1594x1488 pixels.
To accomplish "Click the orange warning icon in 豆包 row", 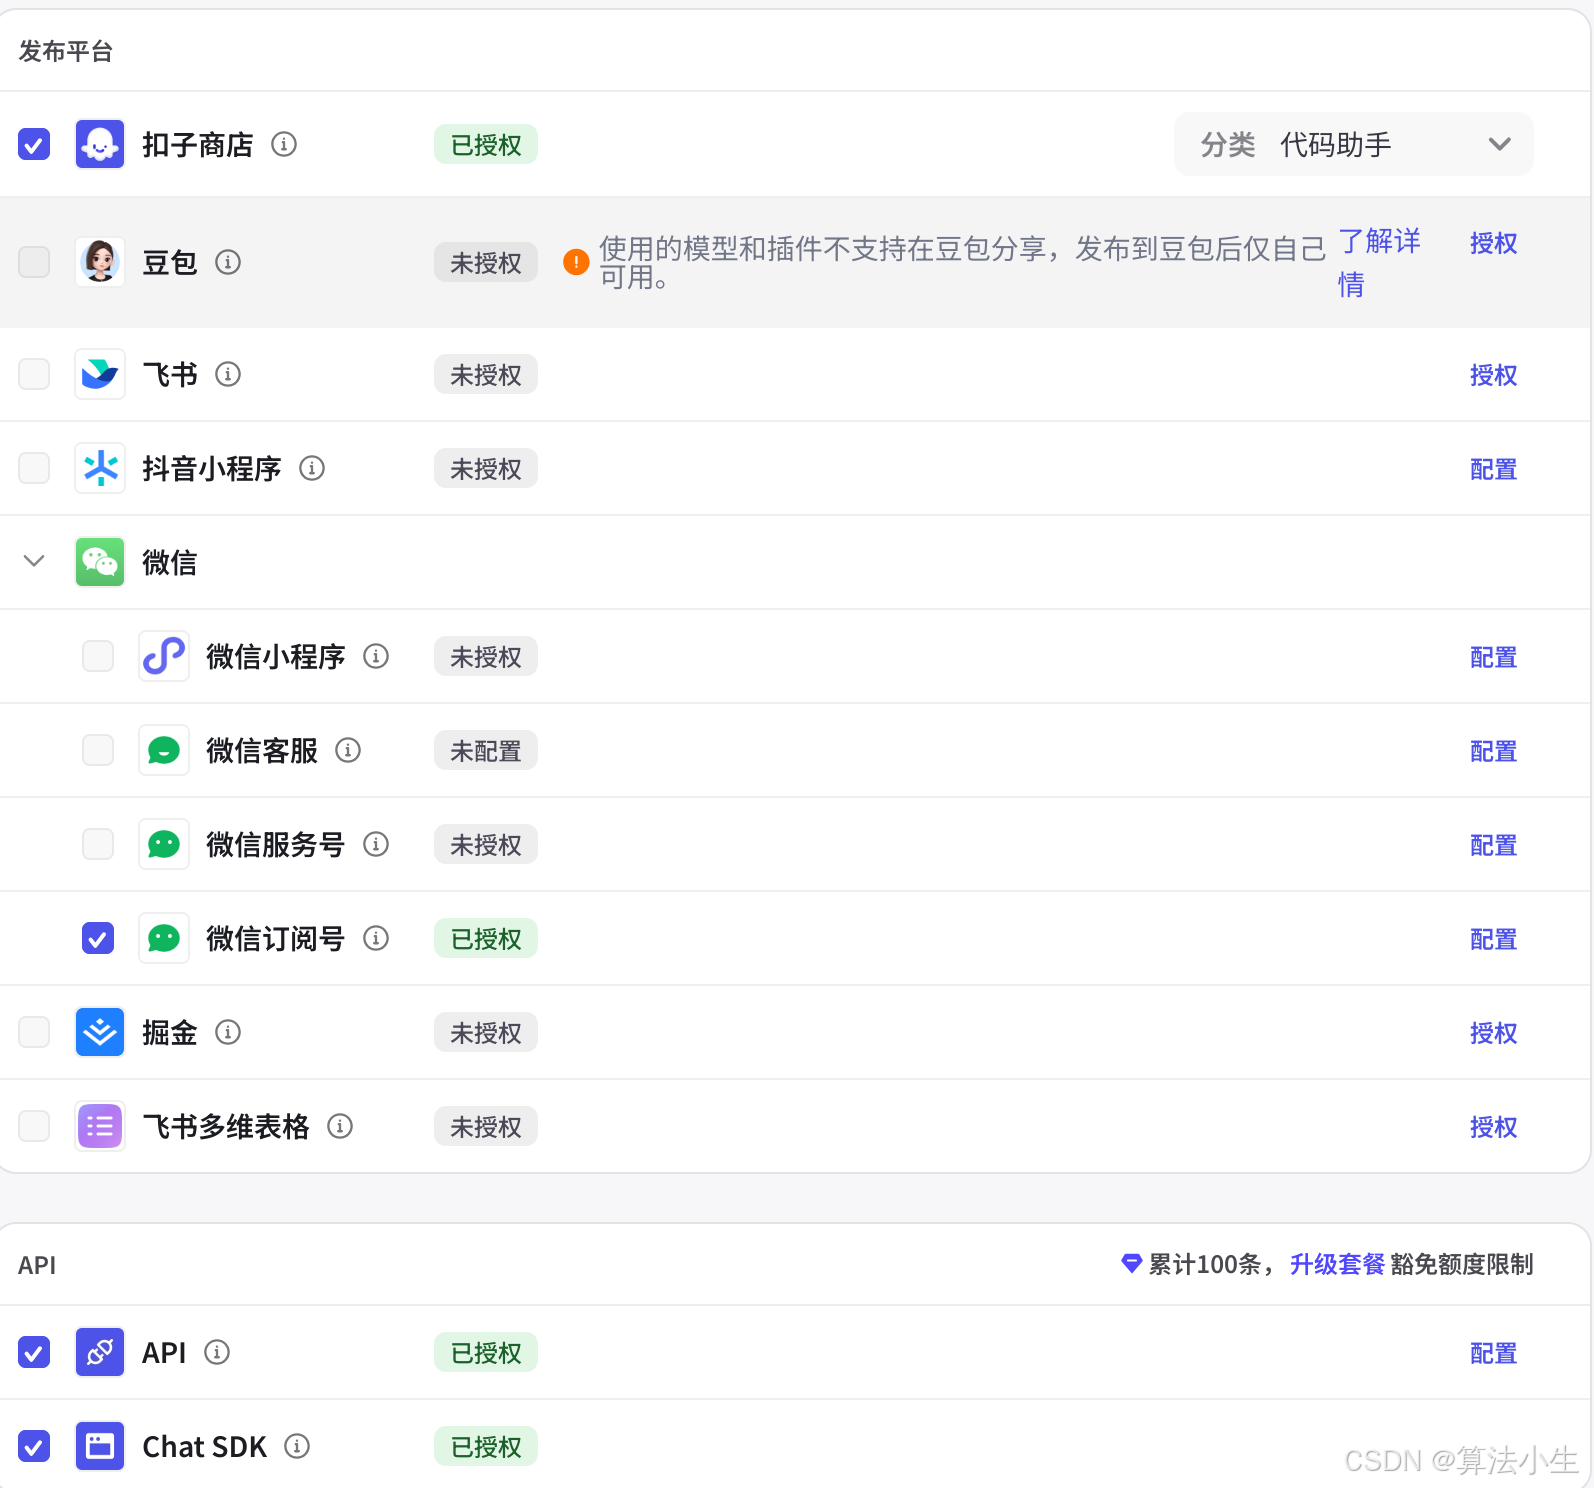I will coord(576,262).
